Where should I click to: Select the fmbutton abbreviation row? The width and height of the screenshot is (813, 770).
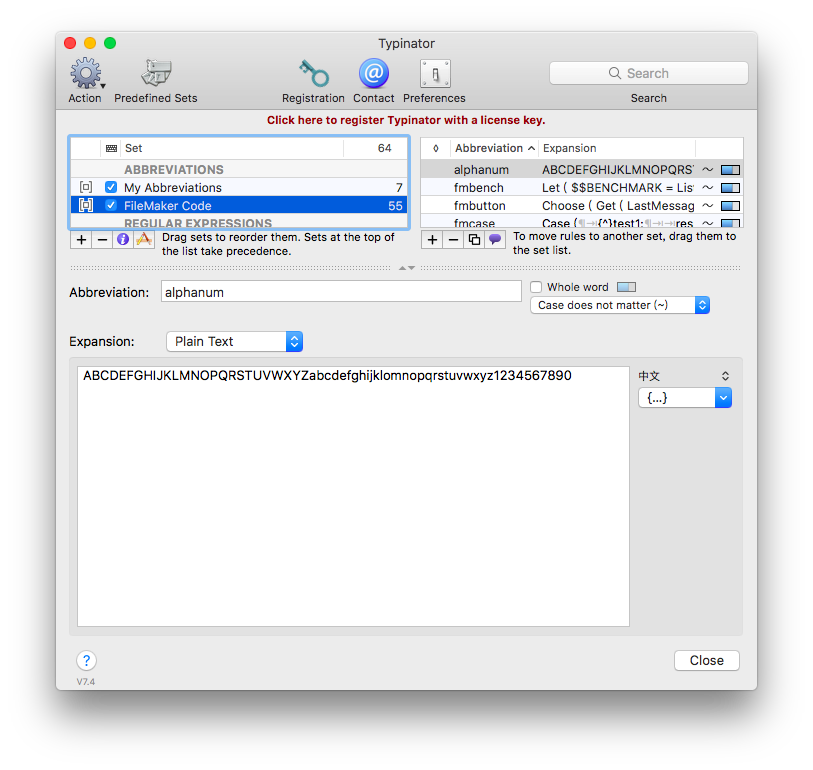(582, 206)
